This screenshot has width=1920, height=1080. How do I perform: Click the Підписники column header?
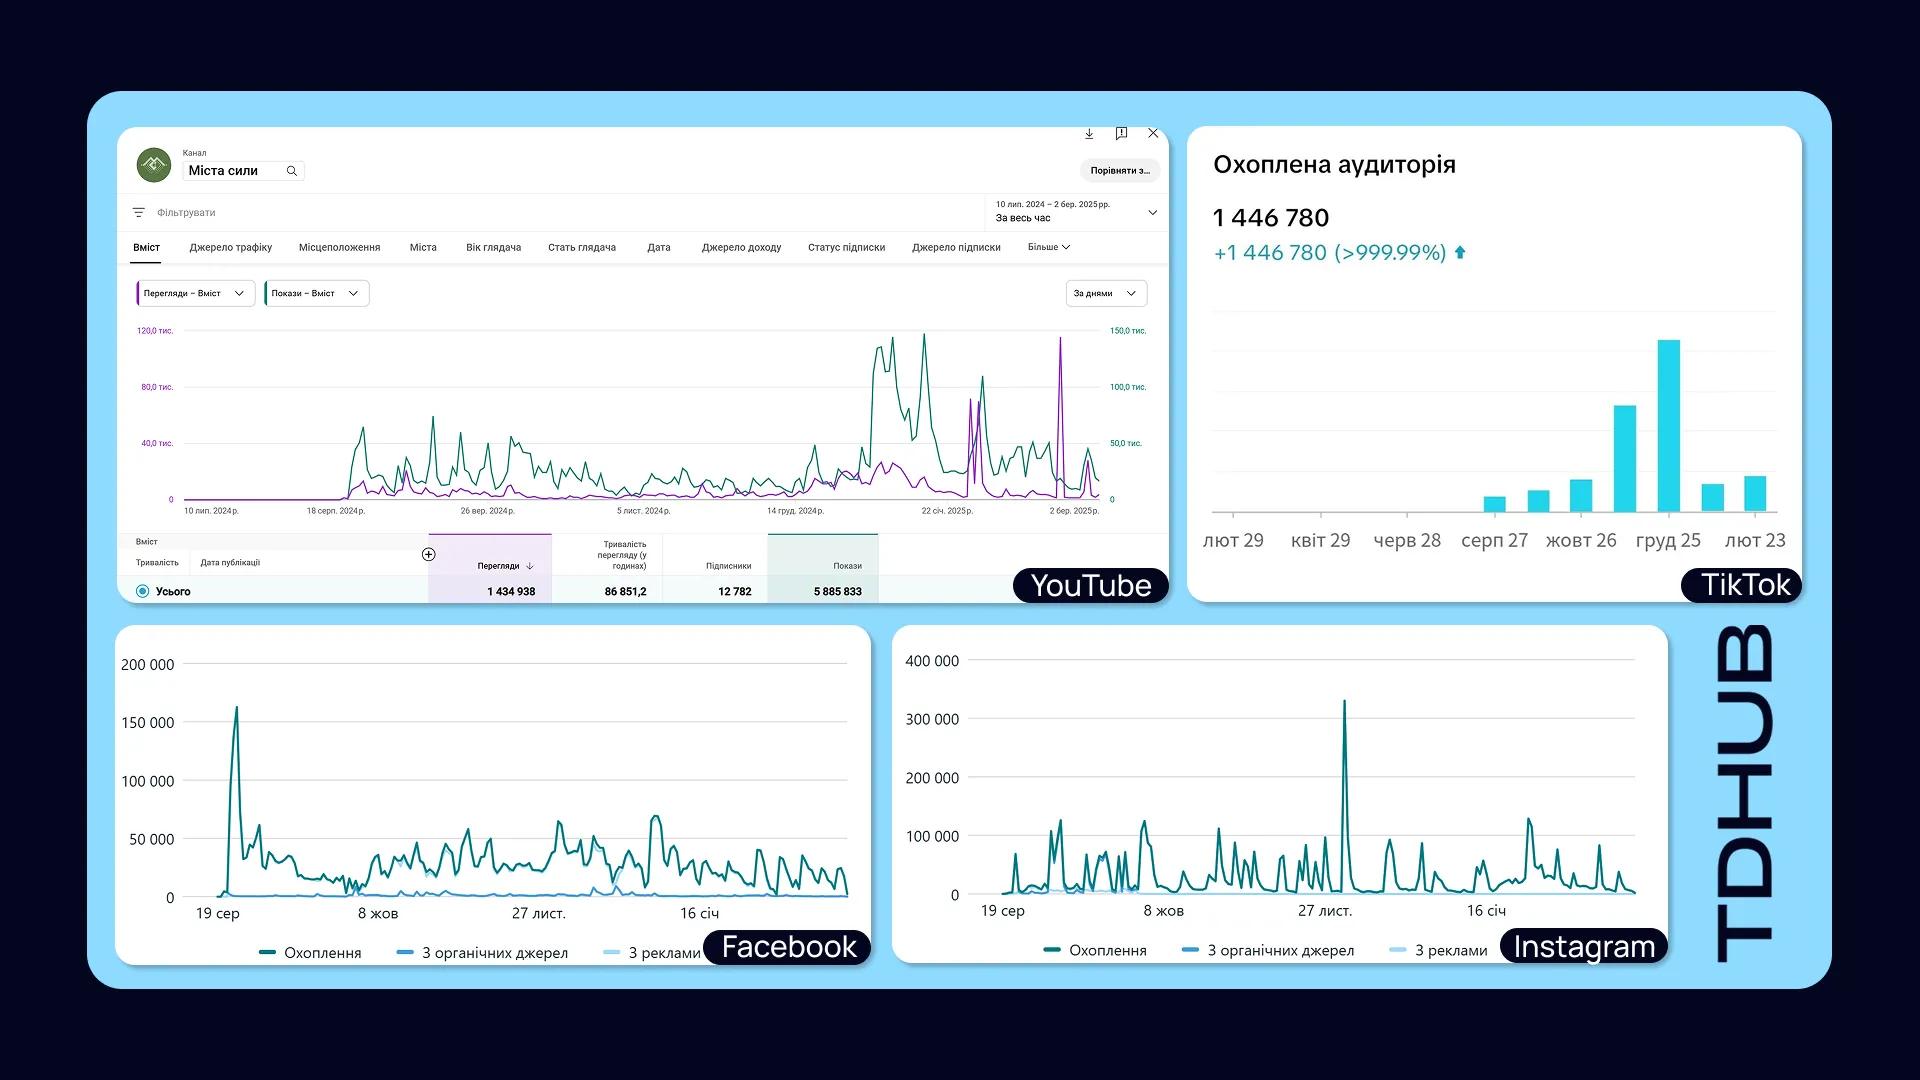pos(728,566)
